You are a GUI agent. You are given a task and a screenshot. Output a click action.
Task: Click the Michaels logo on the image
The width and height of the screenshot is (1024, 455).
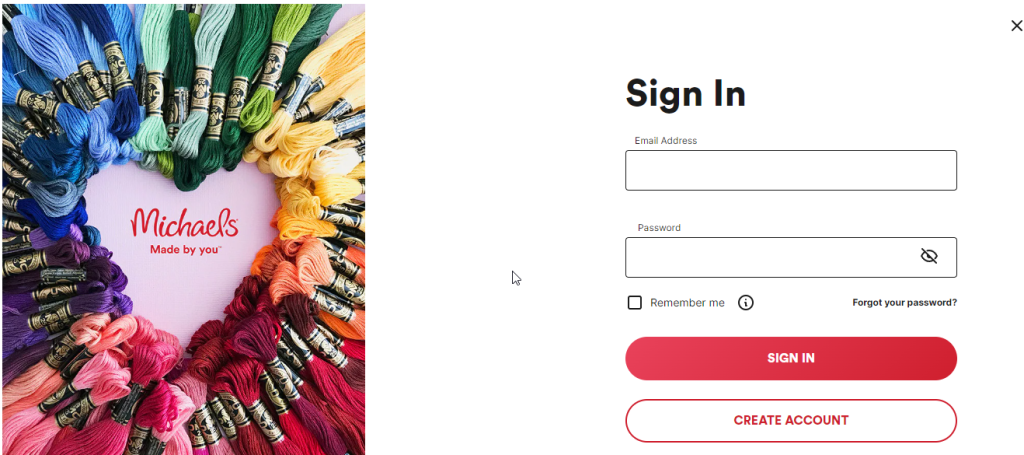184,222
